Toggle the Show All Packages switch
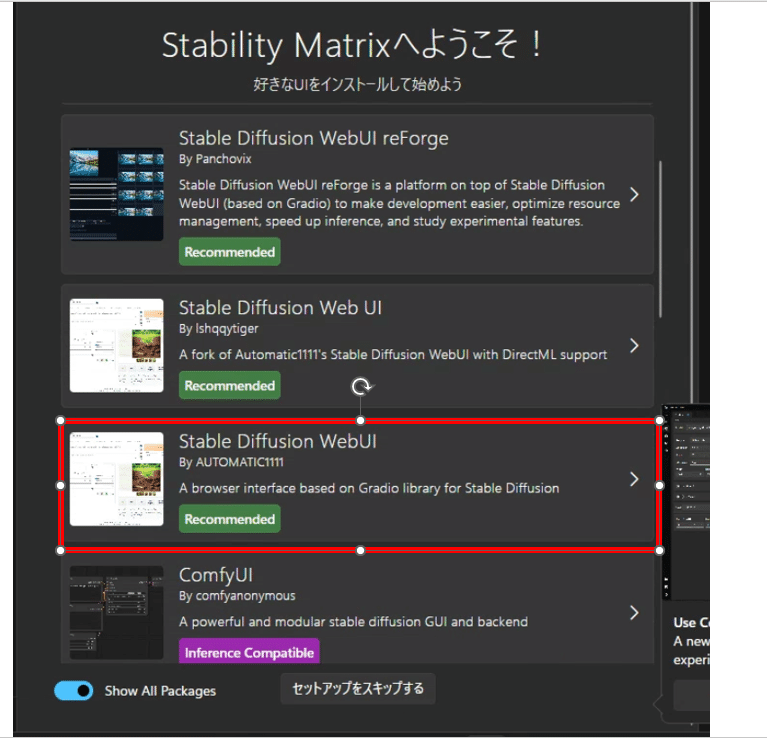Viewport: 767px width, 738px height. 73,691
